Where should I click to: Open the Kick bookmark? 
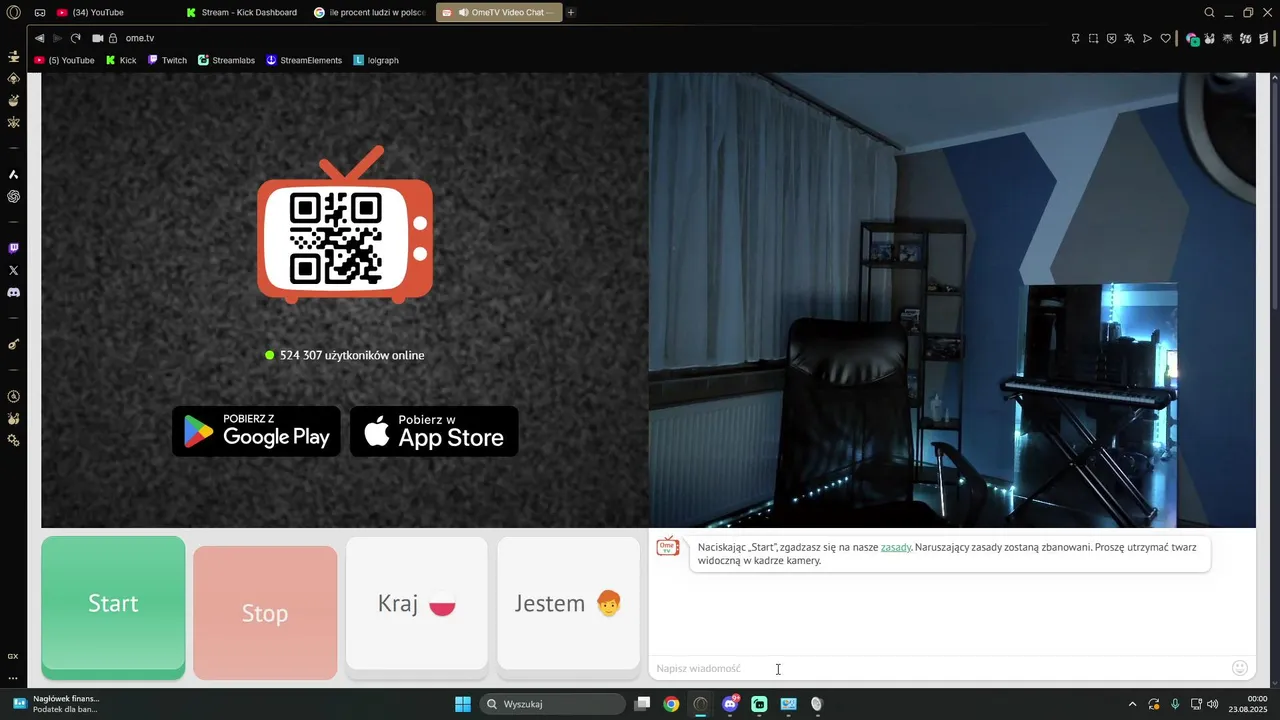(x=121, y=60)
